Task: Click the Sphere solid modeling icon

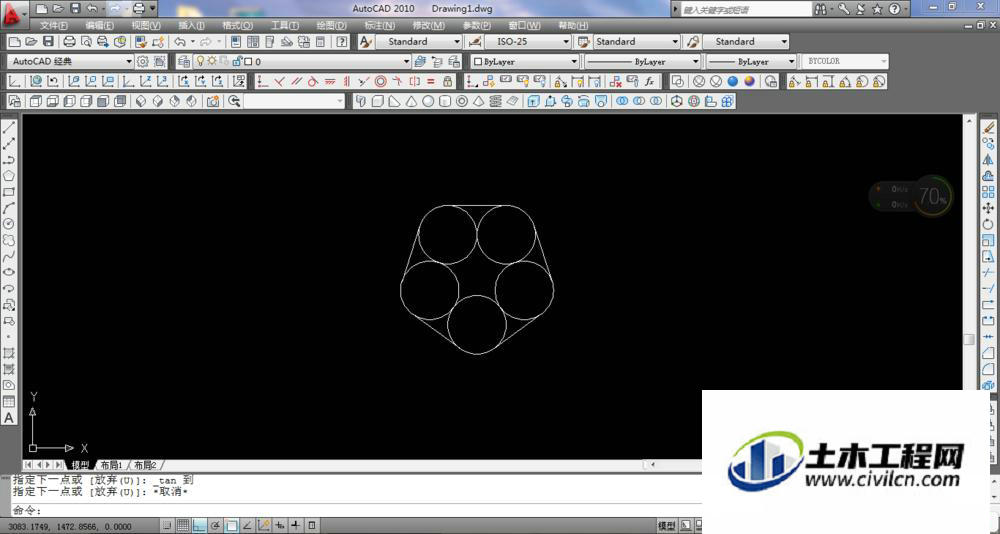Action: click(429, 101)
